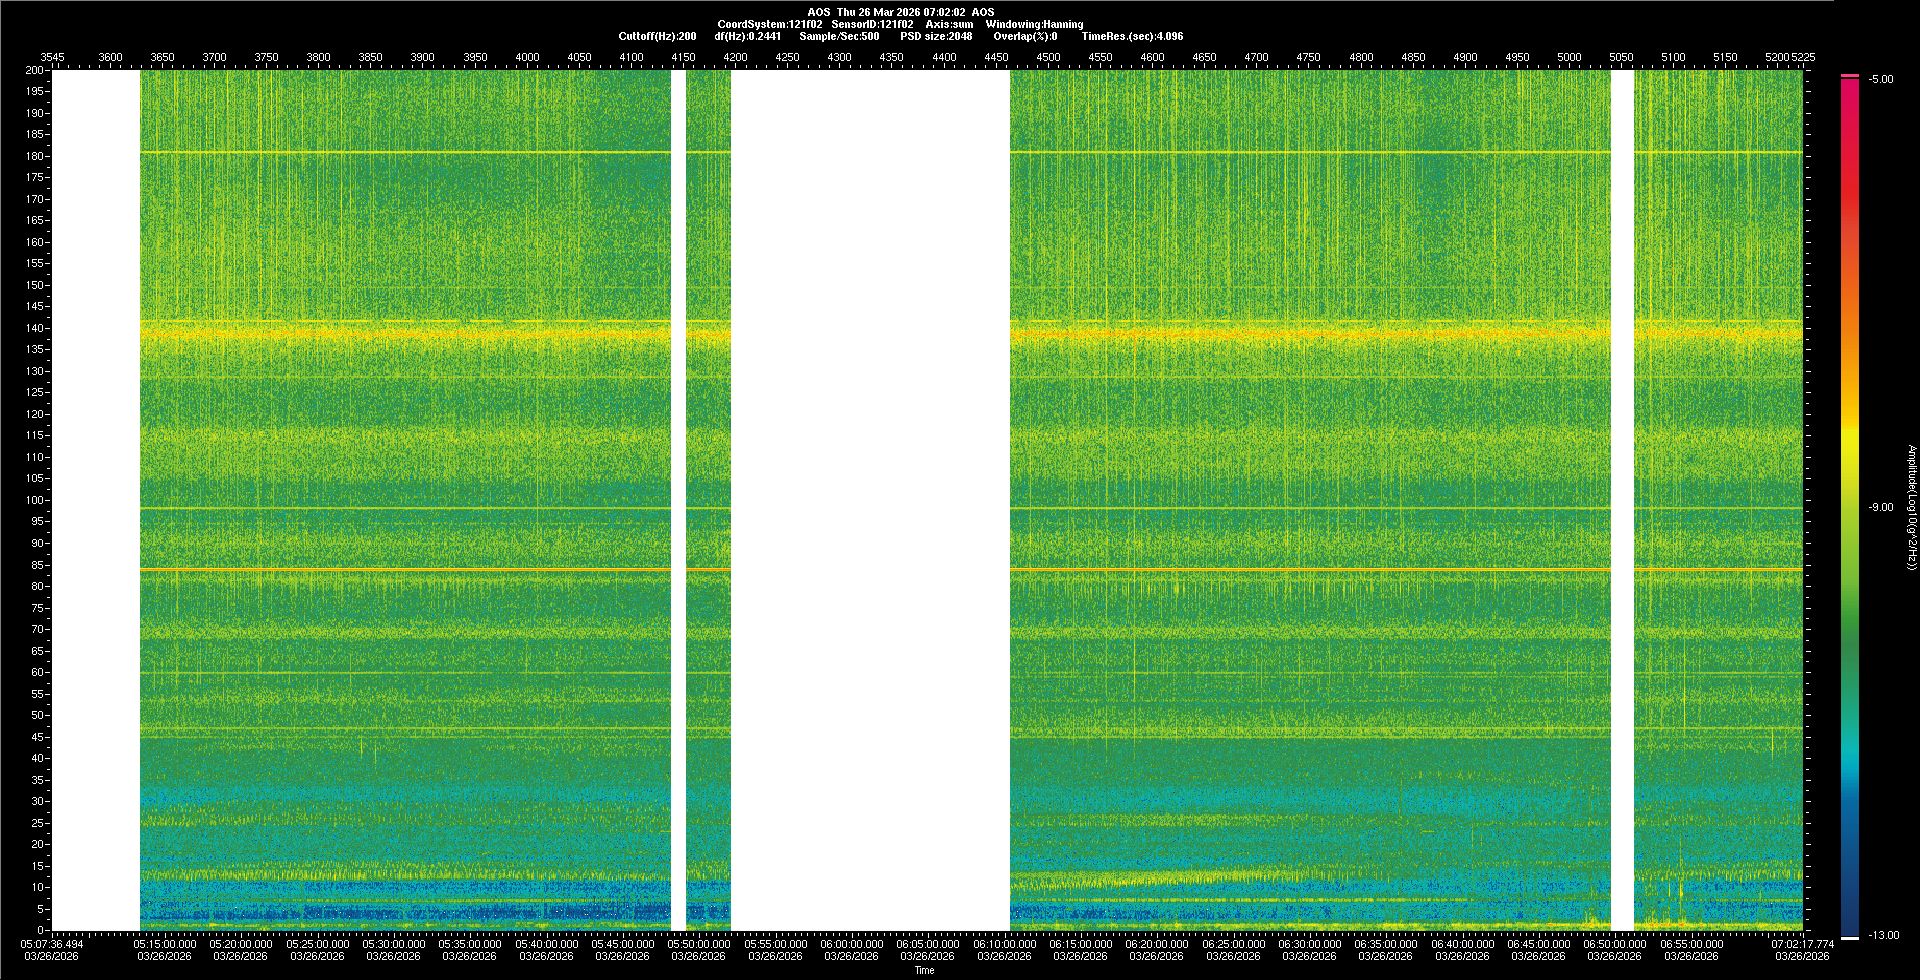Click the 3650 tick on the top axis

(162, 57)
